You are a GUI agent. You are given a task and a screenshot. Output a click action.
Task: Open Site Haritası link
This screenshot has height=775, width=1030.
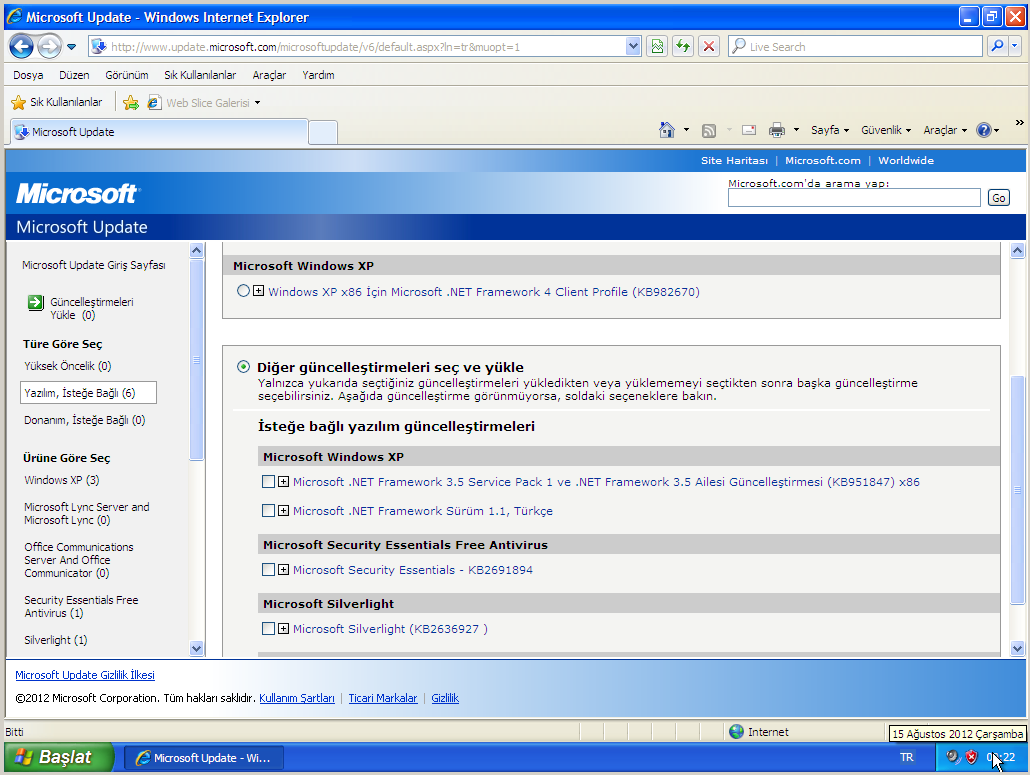click(734, 160)
